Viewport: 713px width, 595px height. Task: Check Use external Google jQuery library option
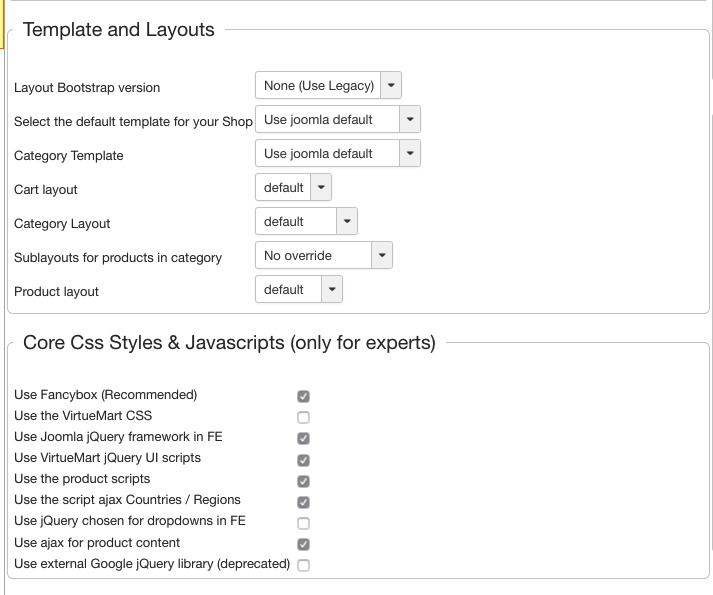click(304, 565)
